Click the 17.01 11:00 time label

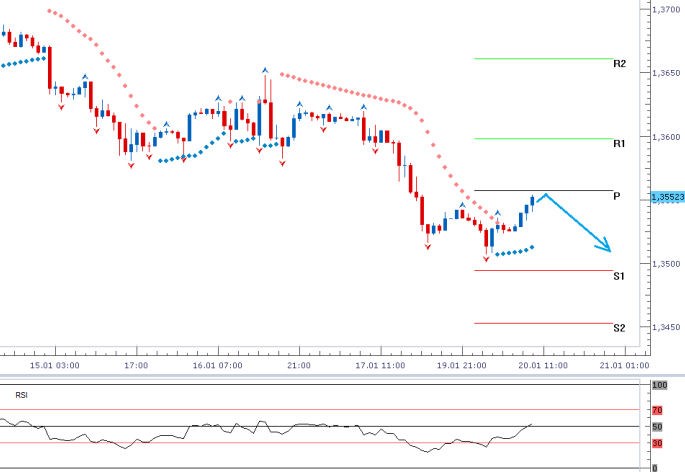380,365
